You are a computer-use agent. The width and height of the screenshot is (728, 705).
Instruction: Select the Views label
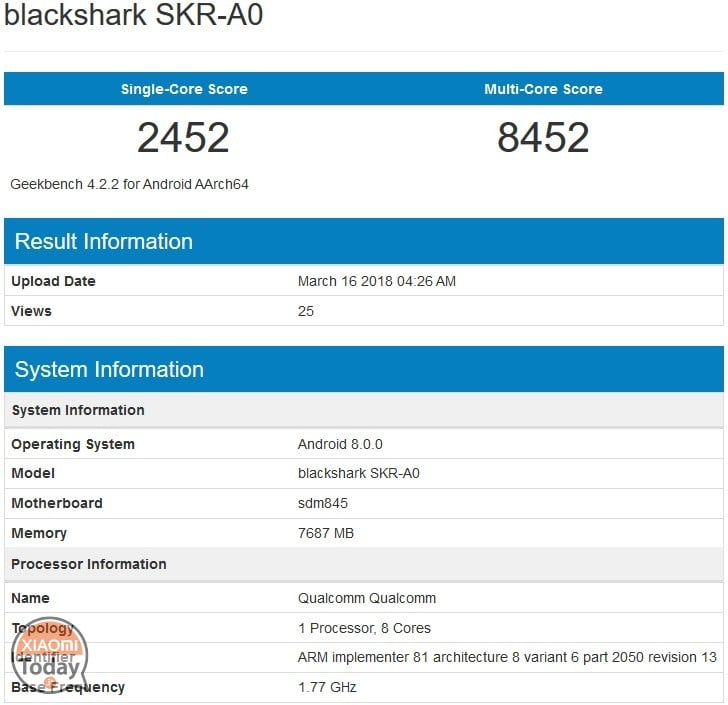[31, 311]
